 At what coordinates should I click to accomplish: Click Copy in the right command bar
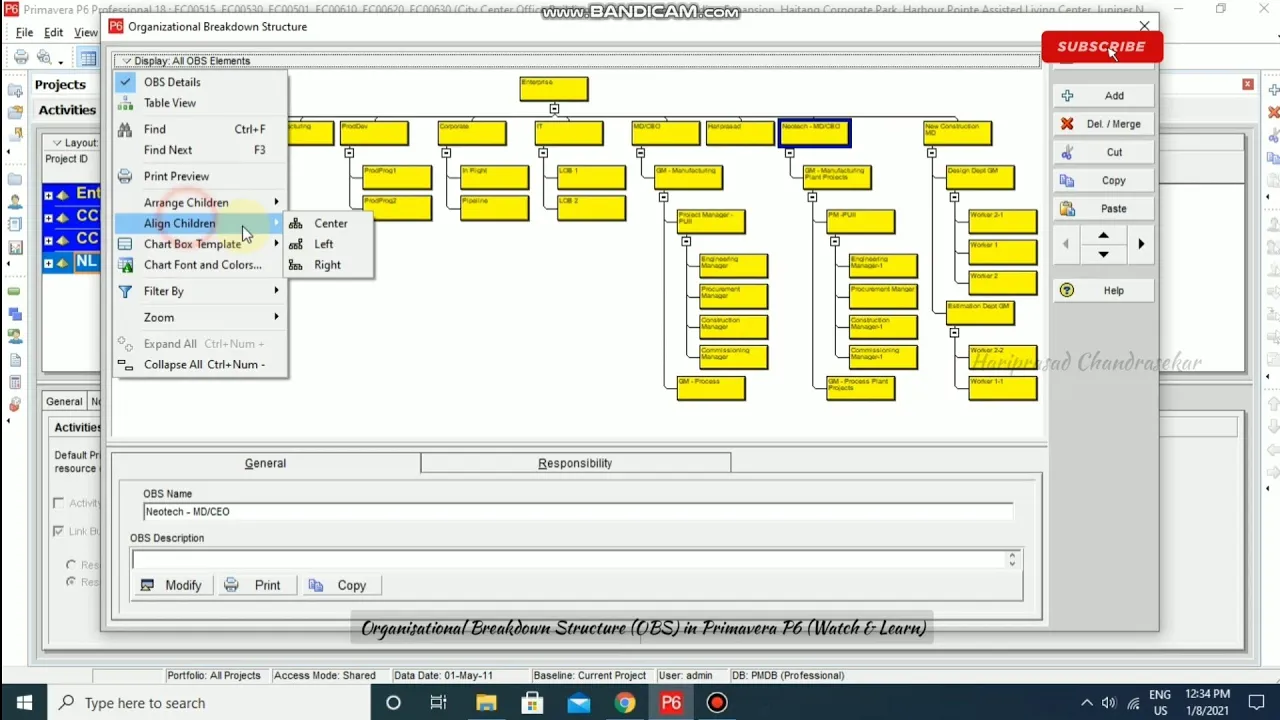1103,181
